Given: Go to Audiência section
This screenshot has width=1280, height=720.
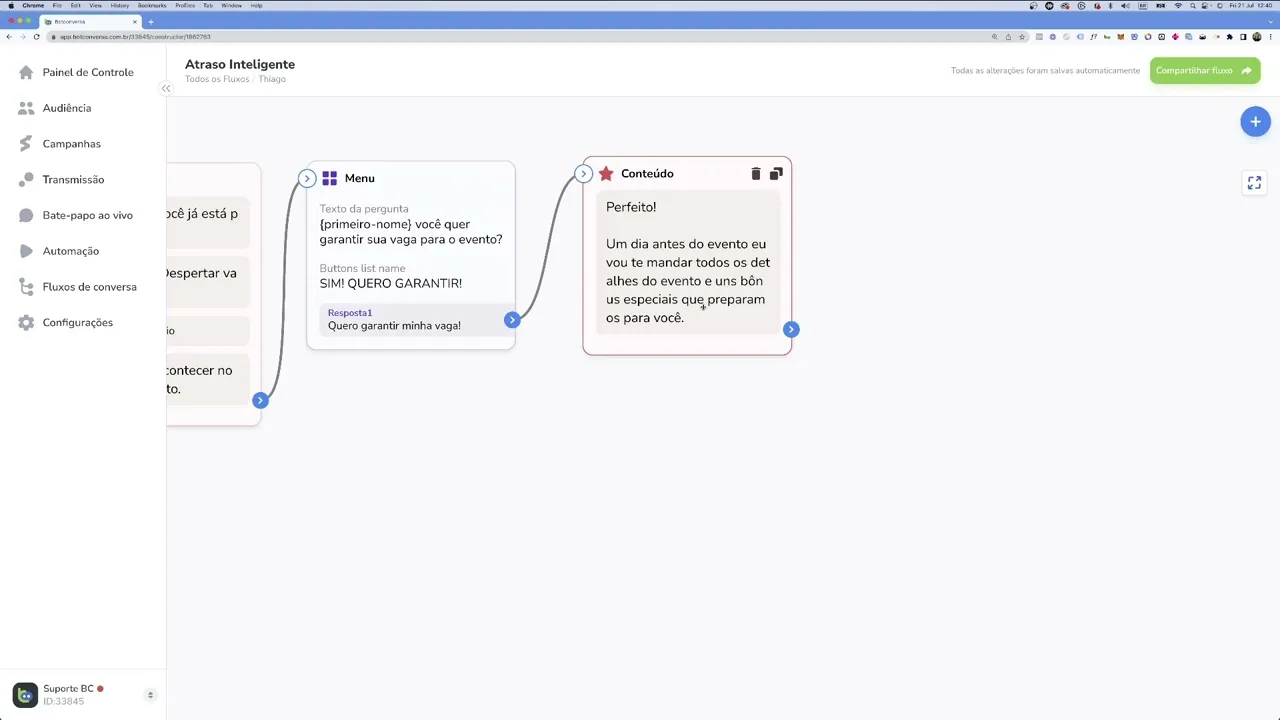Looking at the screenshot, I should [67, 108].
